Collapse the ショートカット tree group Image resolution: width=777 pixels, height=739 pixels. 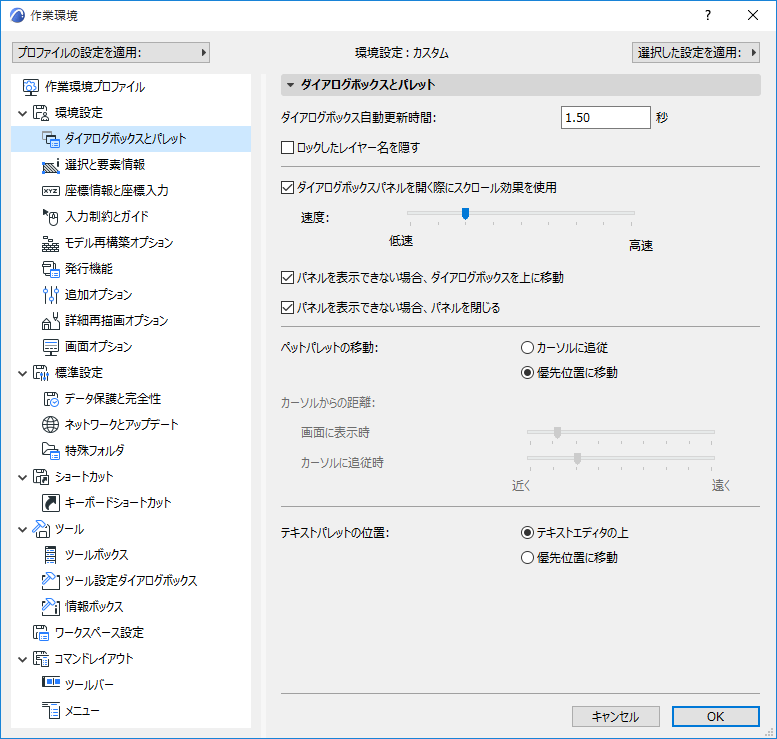click(x=22, y=478)
